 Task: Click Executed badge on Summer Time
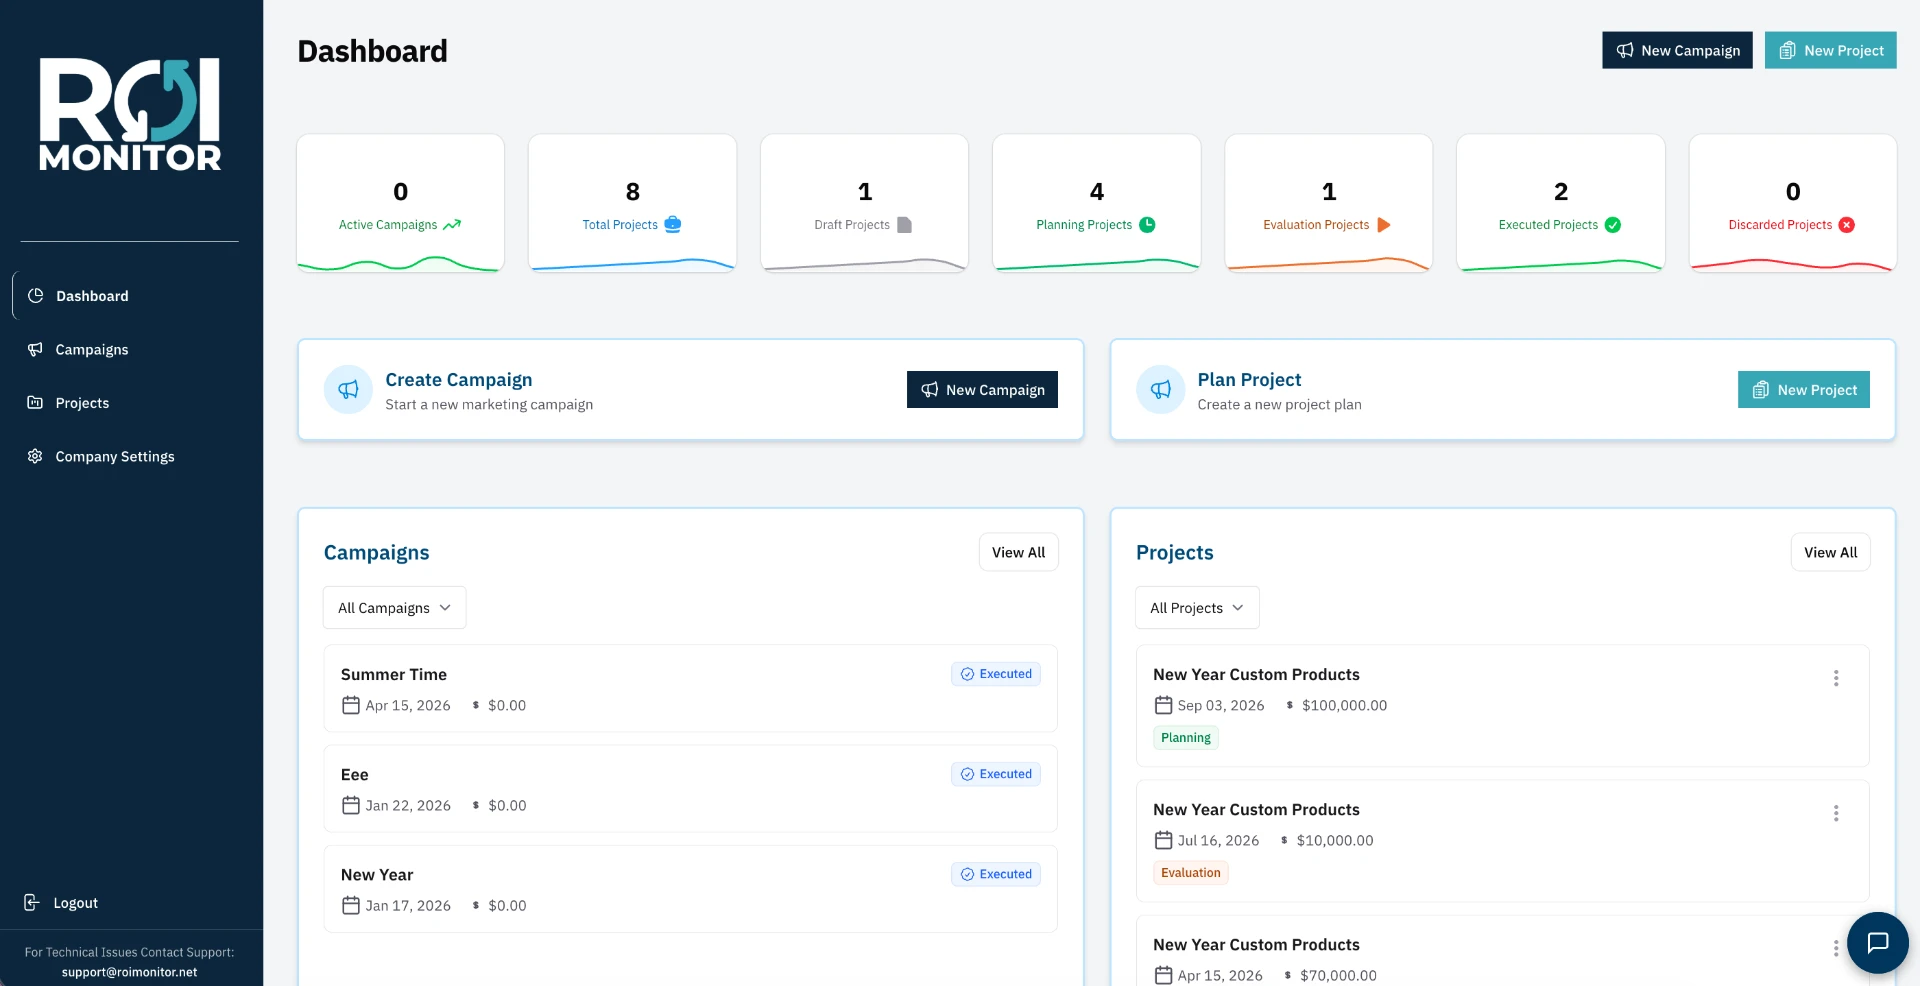click(x=996, y=674)
